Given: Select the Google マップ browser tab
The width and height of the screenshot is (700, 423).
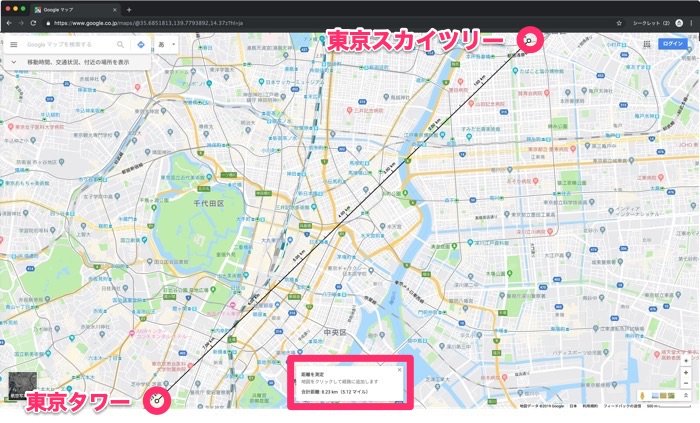Looking at the screenshot, I should (76, 9).
